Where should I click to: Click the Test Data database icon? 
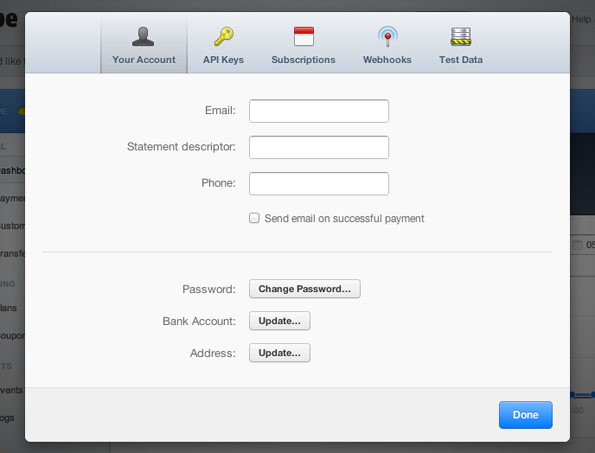(461, 36)
